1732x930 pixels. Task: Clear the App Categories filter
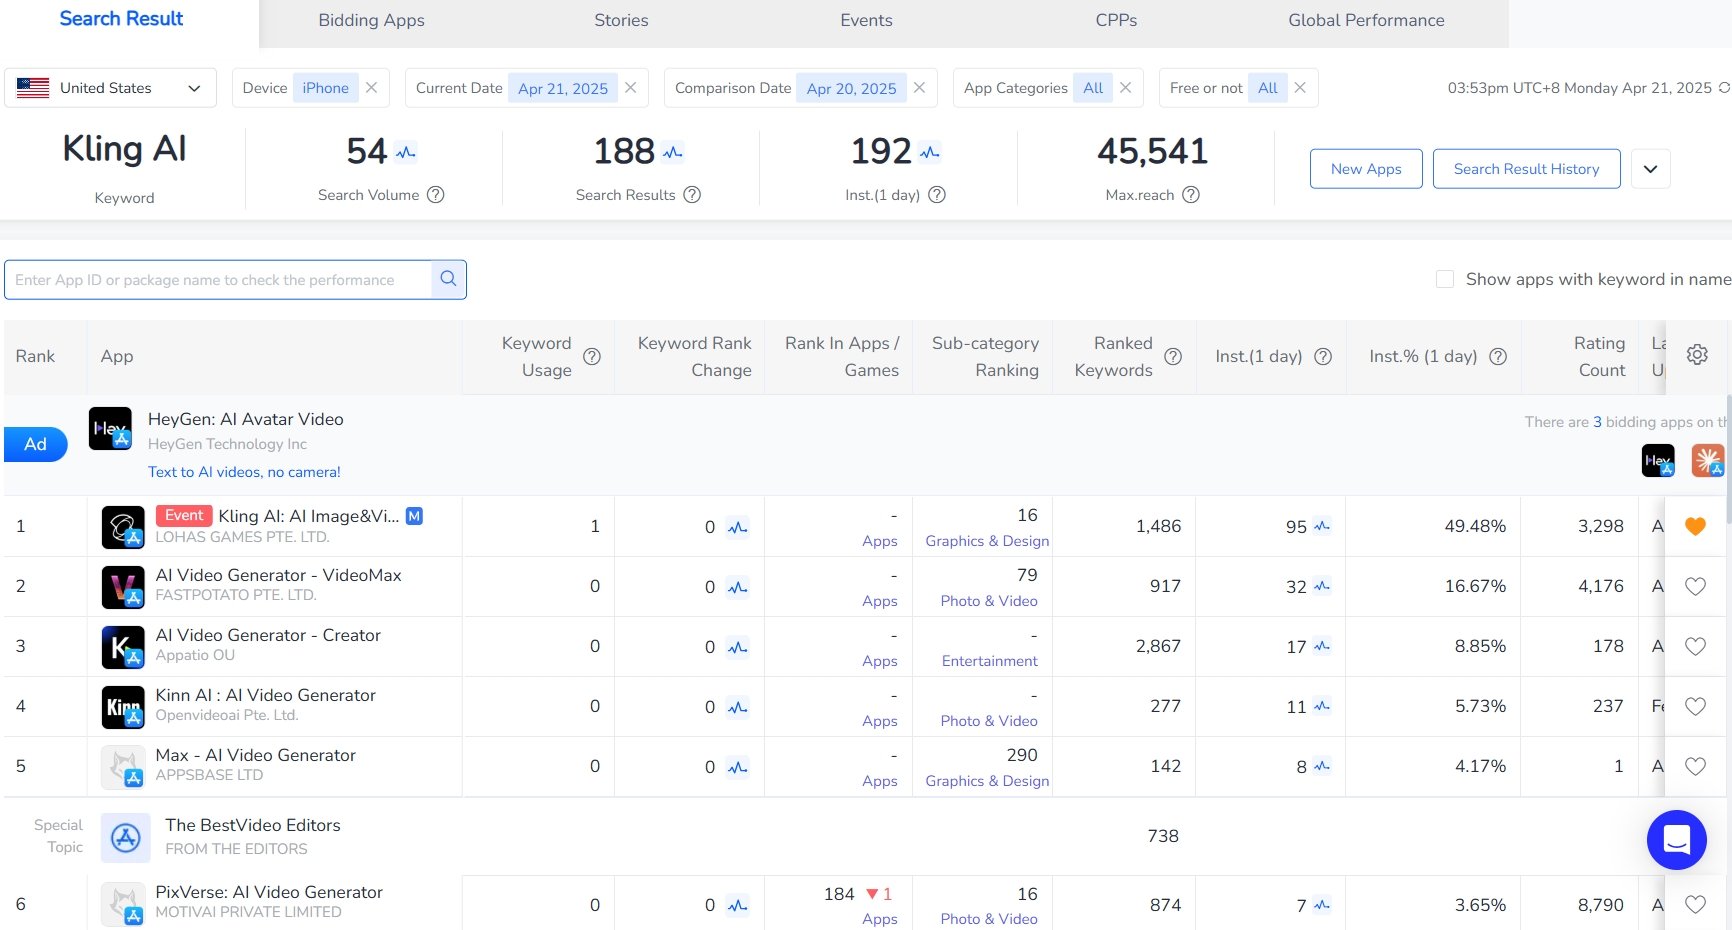tap(1125, 88)
